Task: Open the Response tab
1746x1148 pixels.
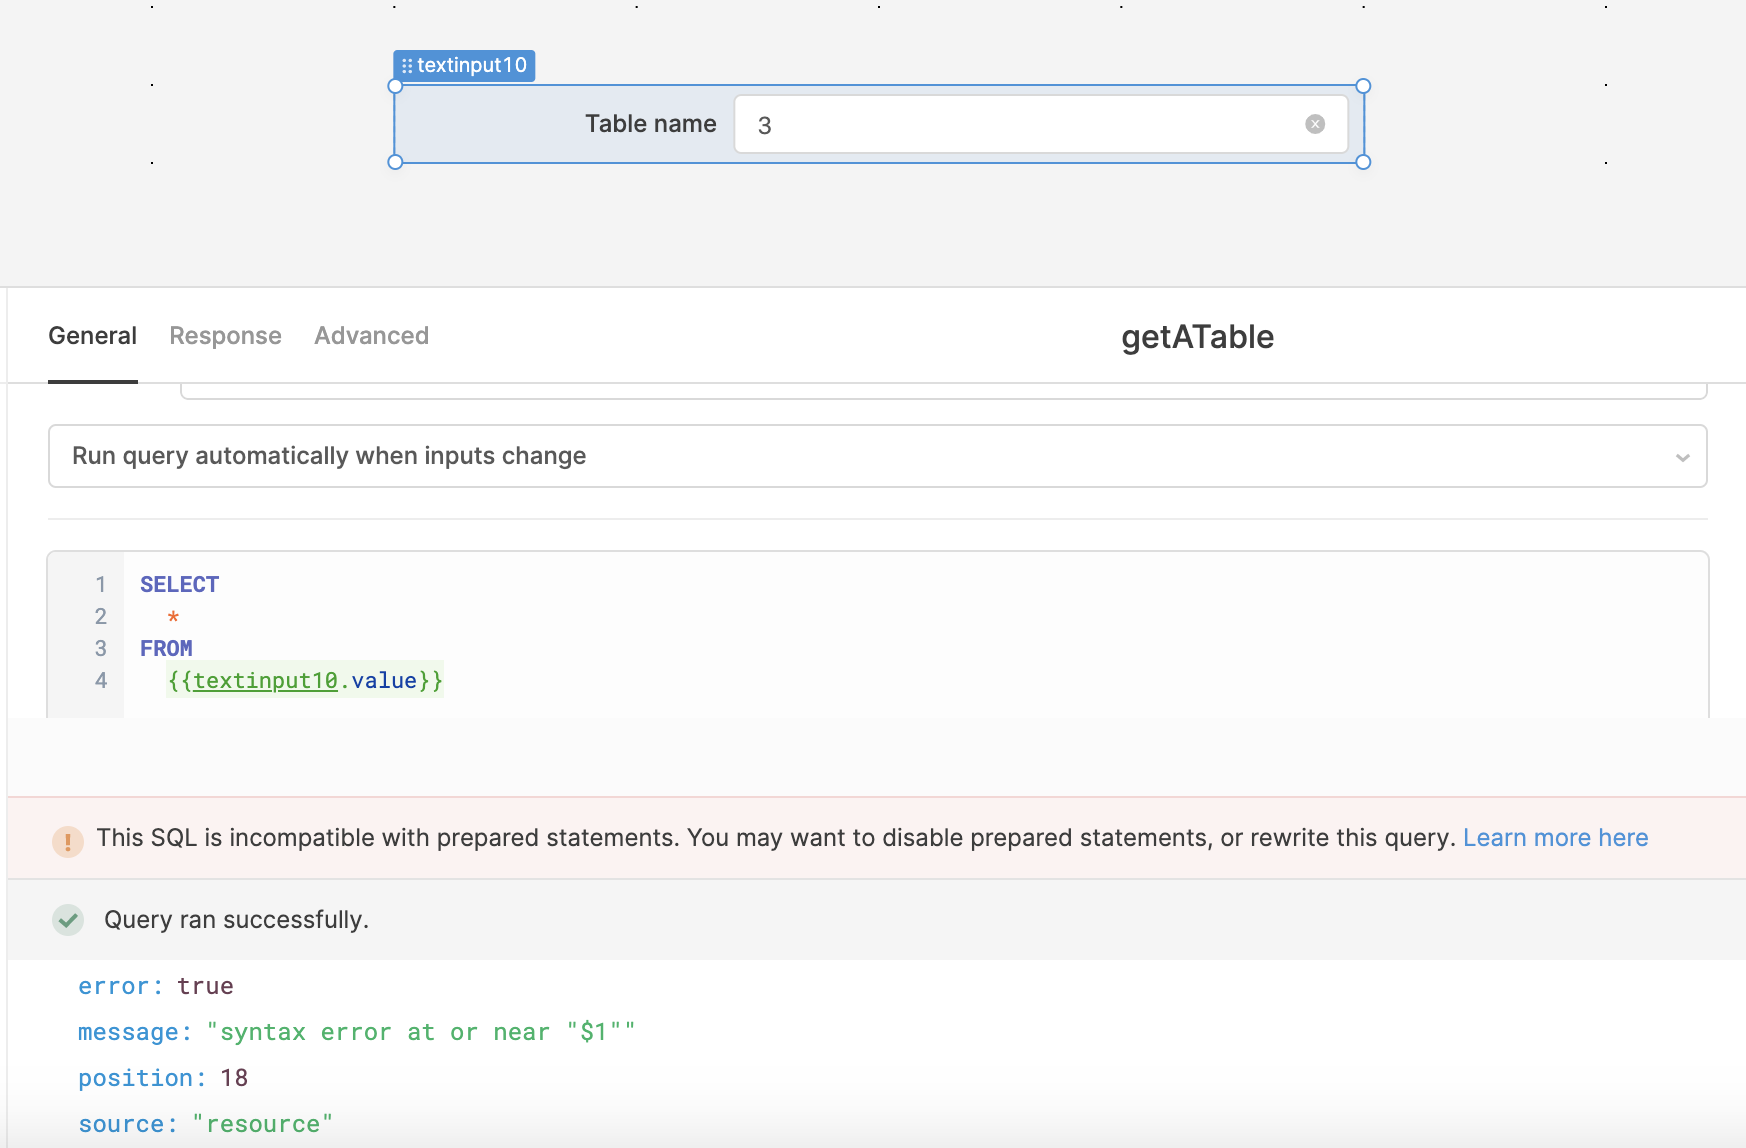Action: [x=225, y=336]
